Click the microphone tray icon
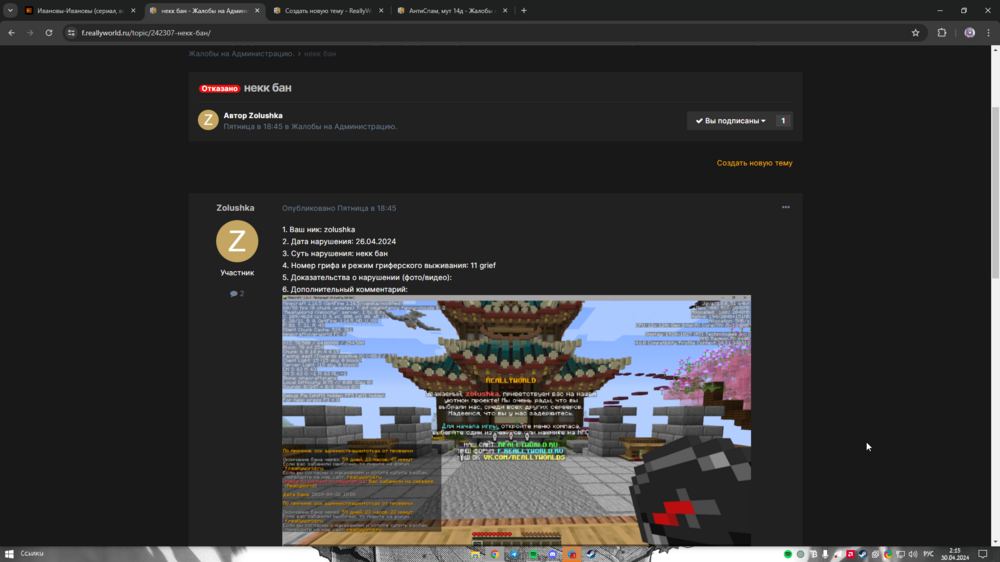This screenshot has width=1000, height=562. coord(825,554)
